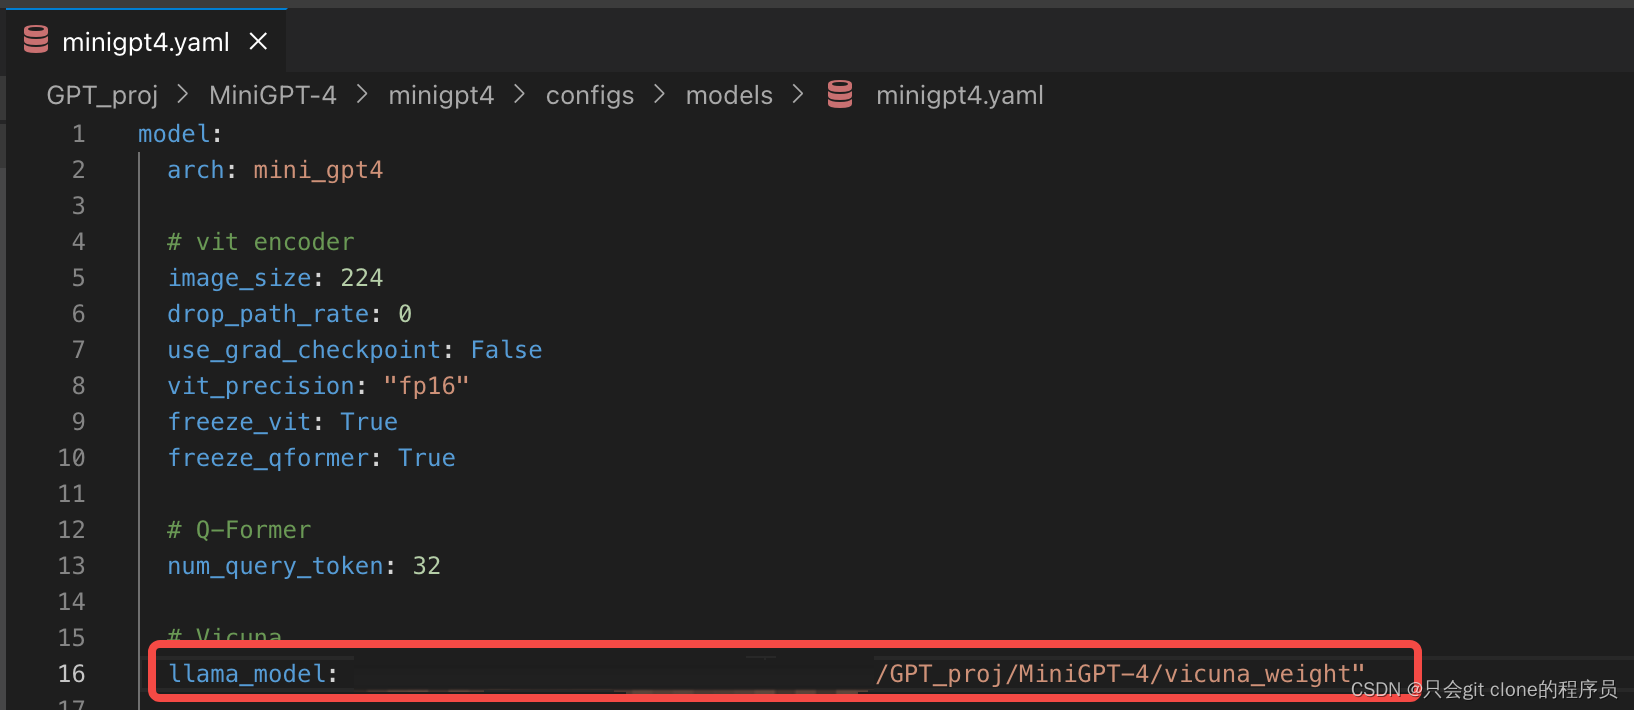1634x710 pixels.
Task: Click the minigpt4 breadcrumb item
Action: (x=441, y=94)
